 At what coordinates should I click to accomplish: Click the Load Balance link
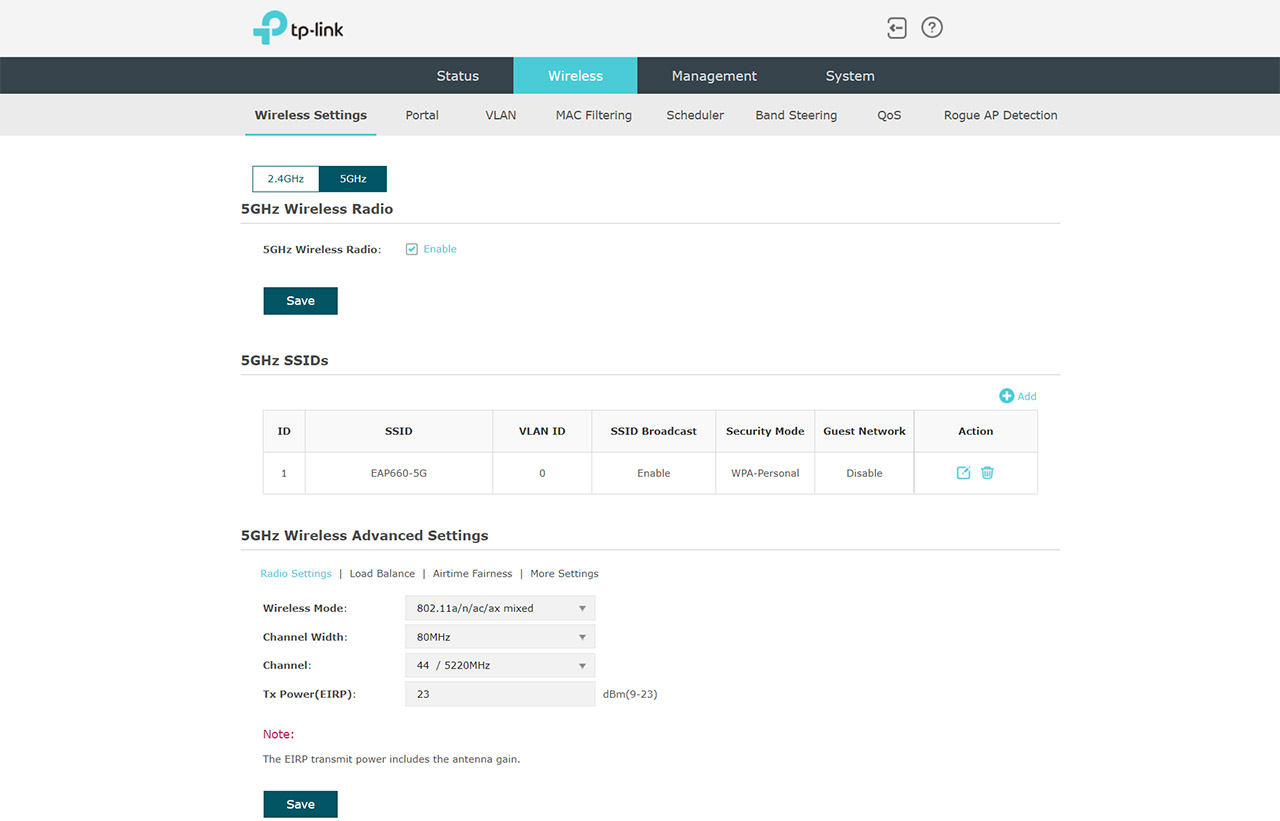[x=382, y=574]
